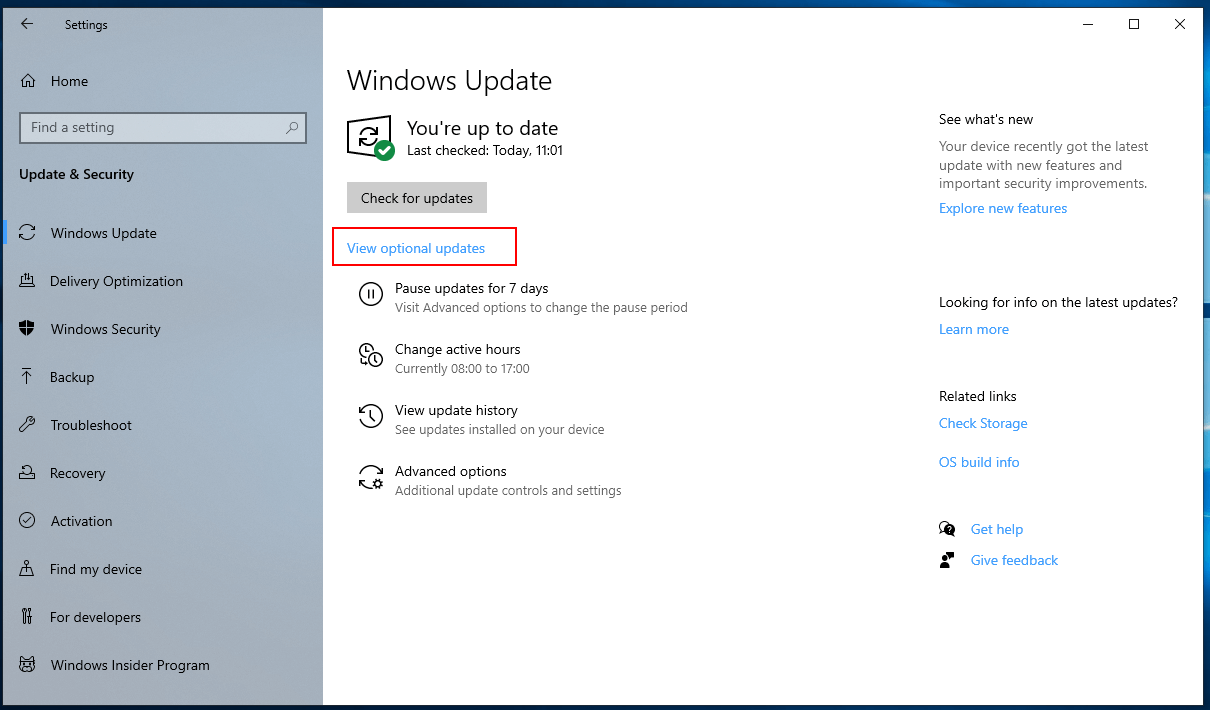This screenshot has width=1210, height=710.
Task: Click the Give feedback person icon
Action: 947,560
